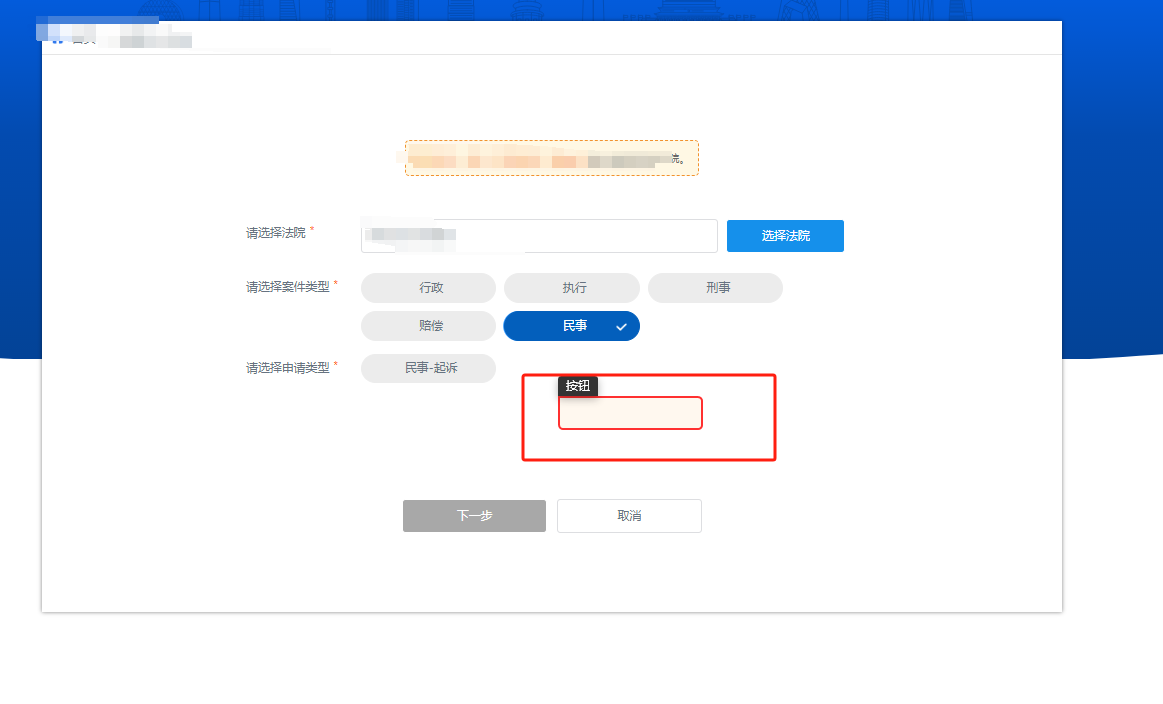This screenshot has height=704, width=1163.
Task: Click the 请选择案件类型 label
Action: click(x=288, y=287)
